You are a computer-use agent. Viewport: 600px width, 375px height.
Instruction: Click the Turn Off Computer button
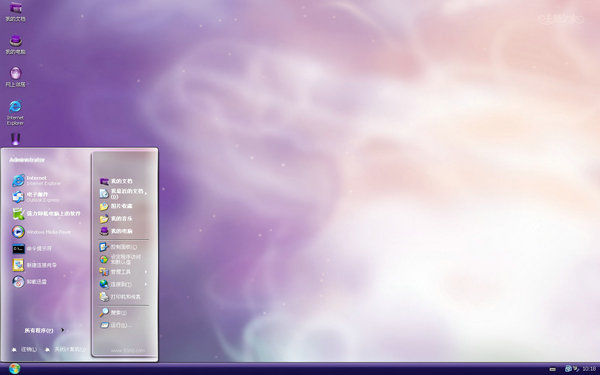65,349
